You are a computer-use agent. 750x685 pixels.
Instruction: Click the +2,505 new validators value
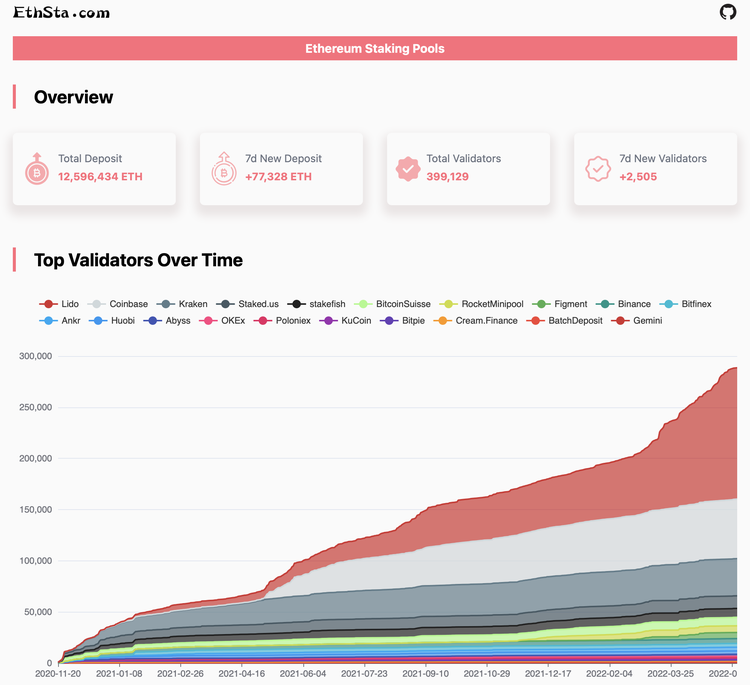click(x=638, y=177)
